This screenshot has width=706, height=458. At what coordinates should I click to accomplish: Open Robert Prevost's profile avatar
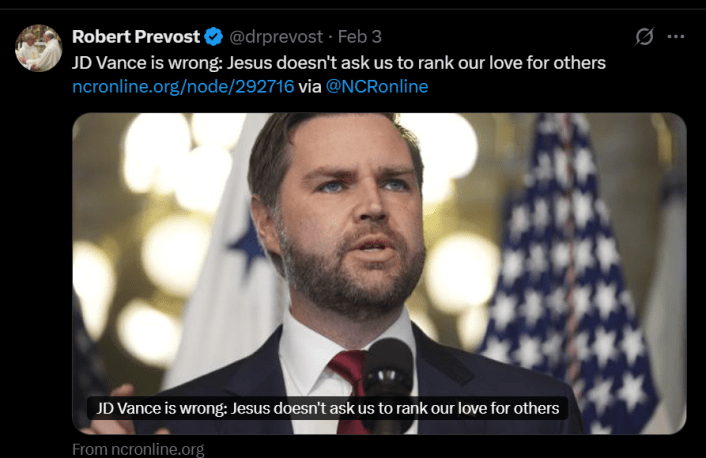click(39, 48)
